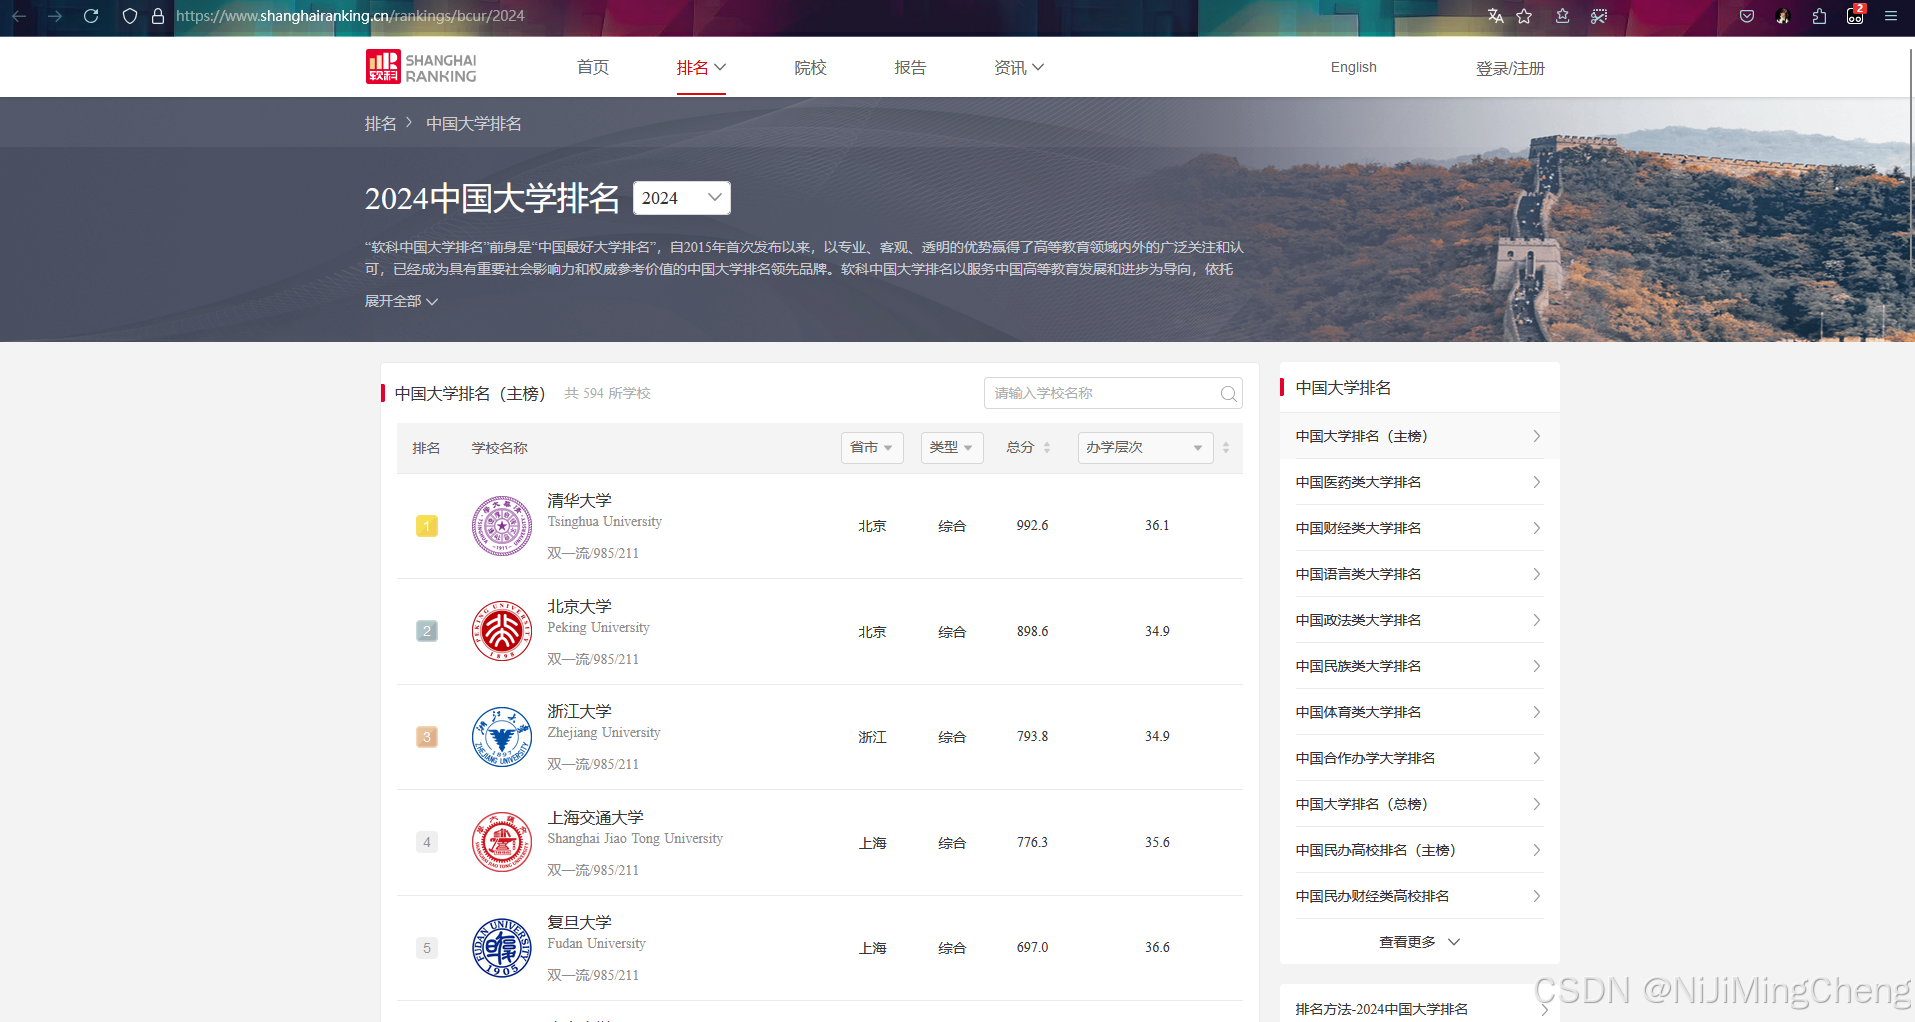Reload the page with the refresh icon
The height and width of the screenshot is (1022, 1915).
pyautogui.click(x=91, y=16)
